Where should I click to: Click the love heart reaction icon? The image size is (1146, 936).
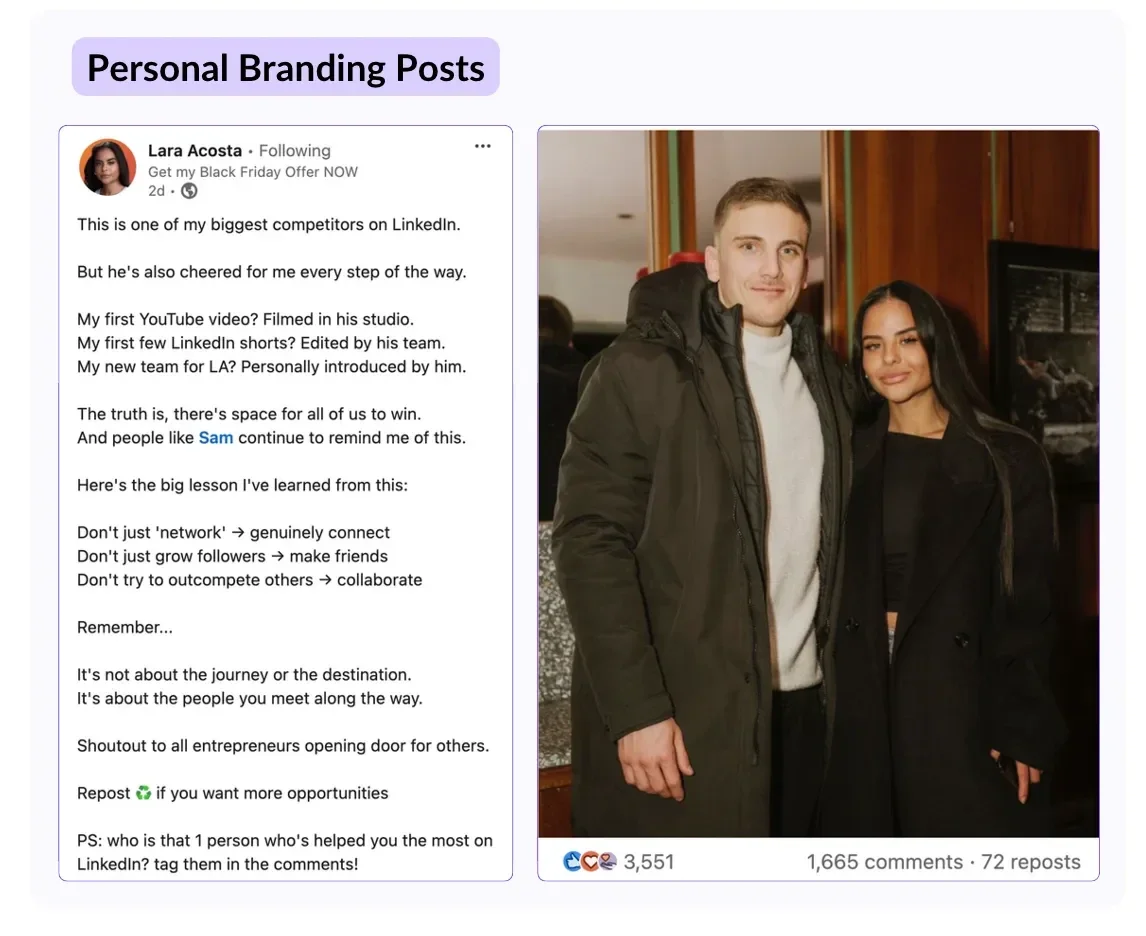[590, 860]
